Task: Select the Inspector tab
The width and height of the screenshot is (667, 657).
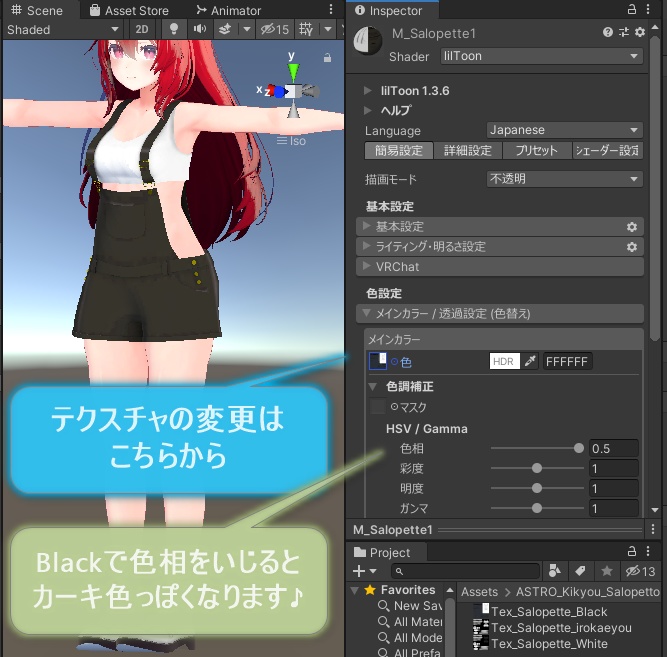Action: point(390,10)
